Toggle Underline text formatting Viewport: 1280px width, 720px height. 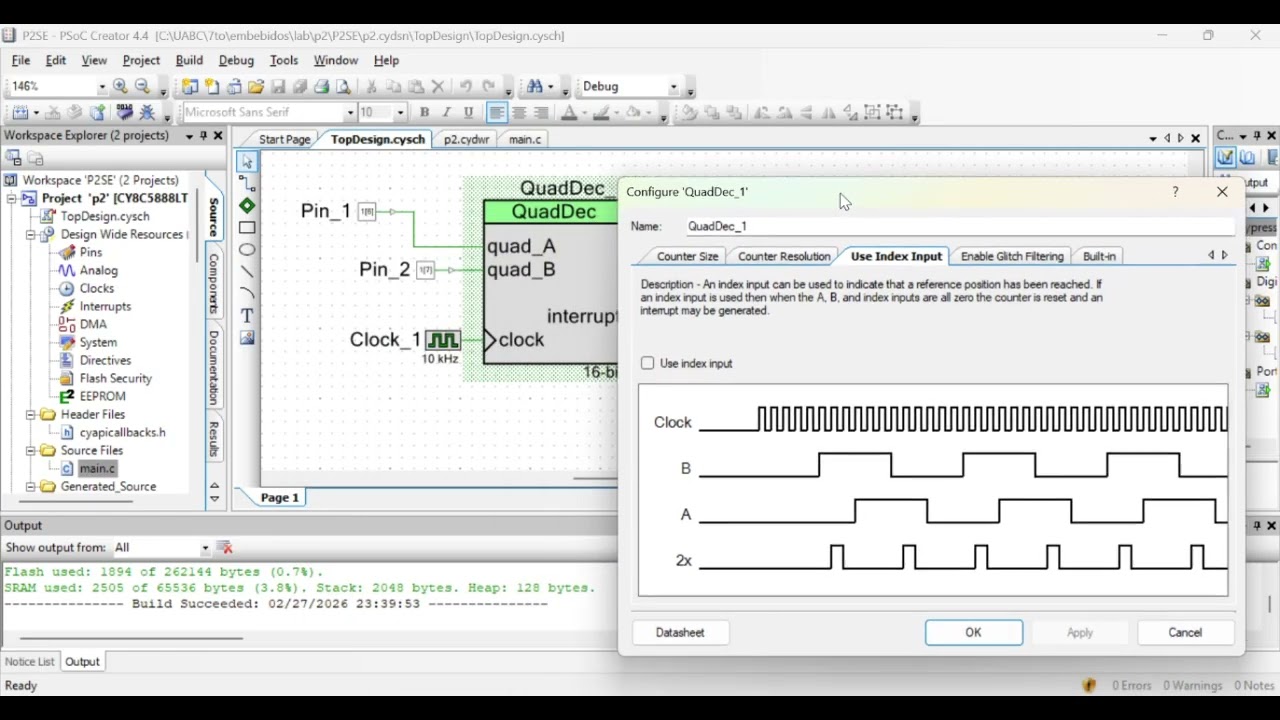pos(468,112)
